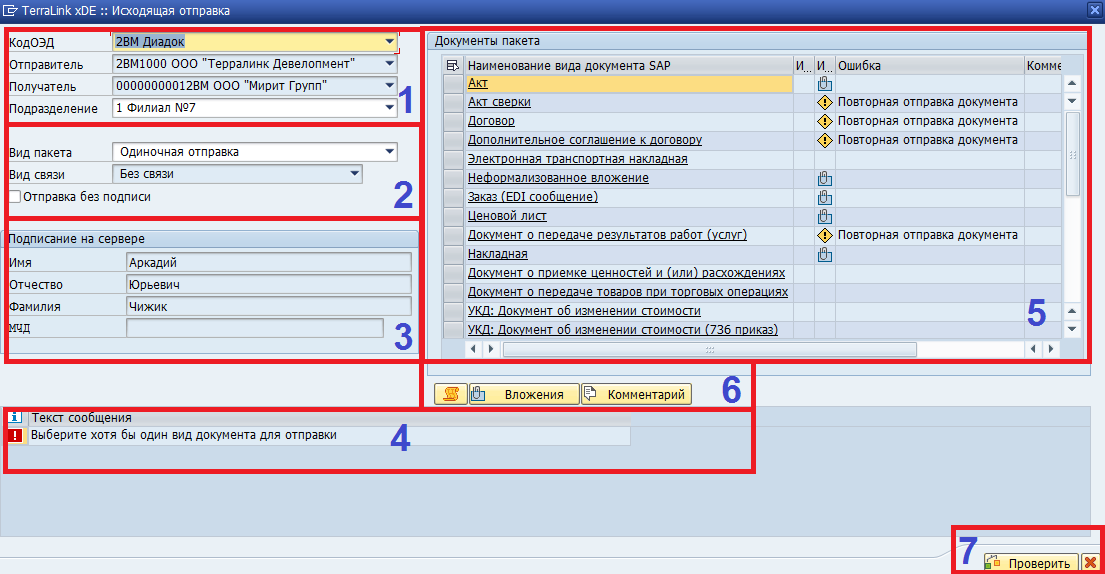Open the КодОЭД dropdown list
The image size is (1105, 574).
(x=389, y=42)
